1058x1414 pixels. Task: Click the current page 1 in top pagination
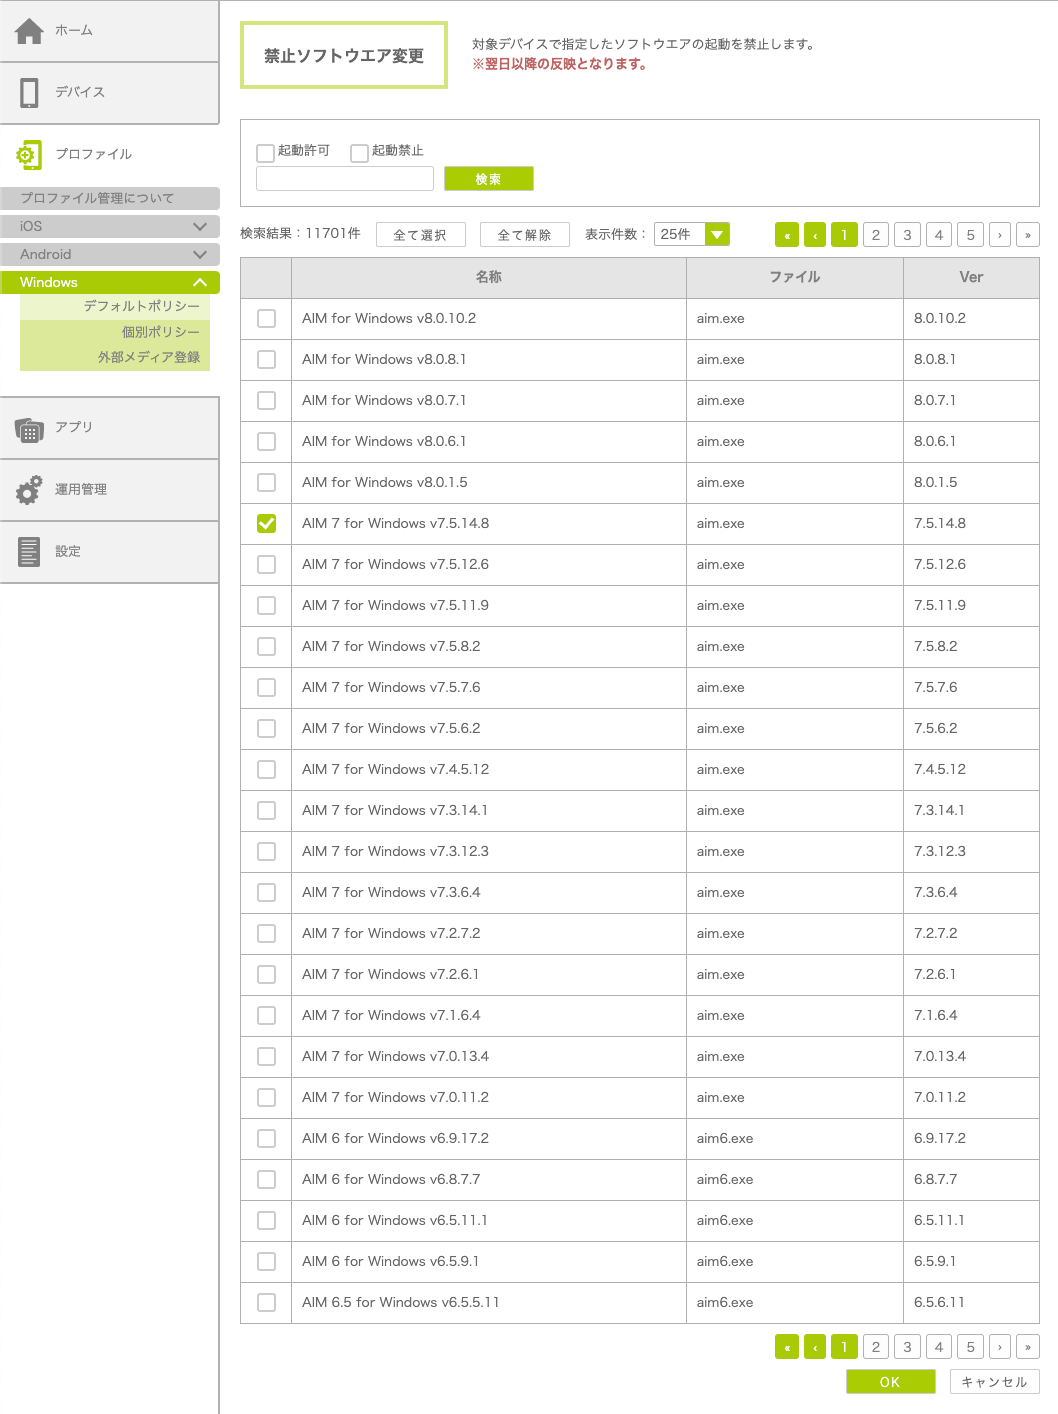pos(844,235)
